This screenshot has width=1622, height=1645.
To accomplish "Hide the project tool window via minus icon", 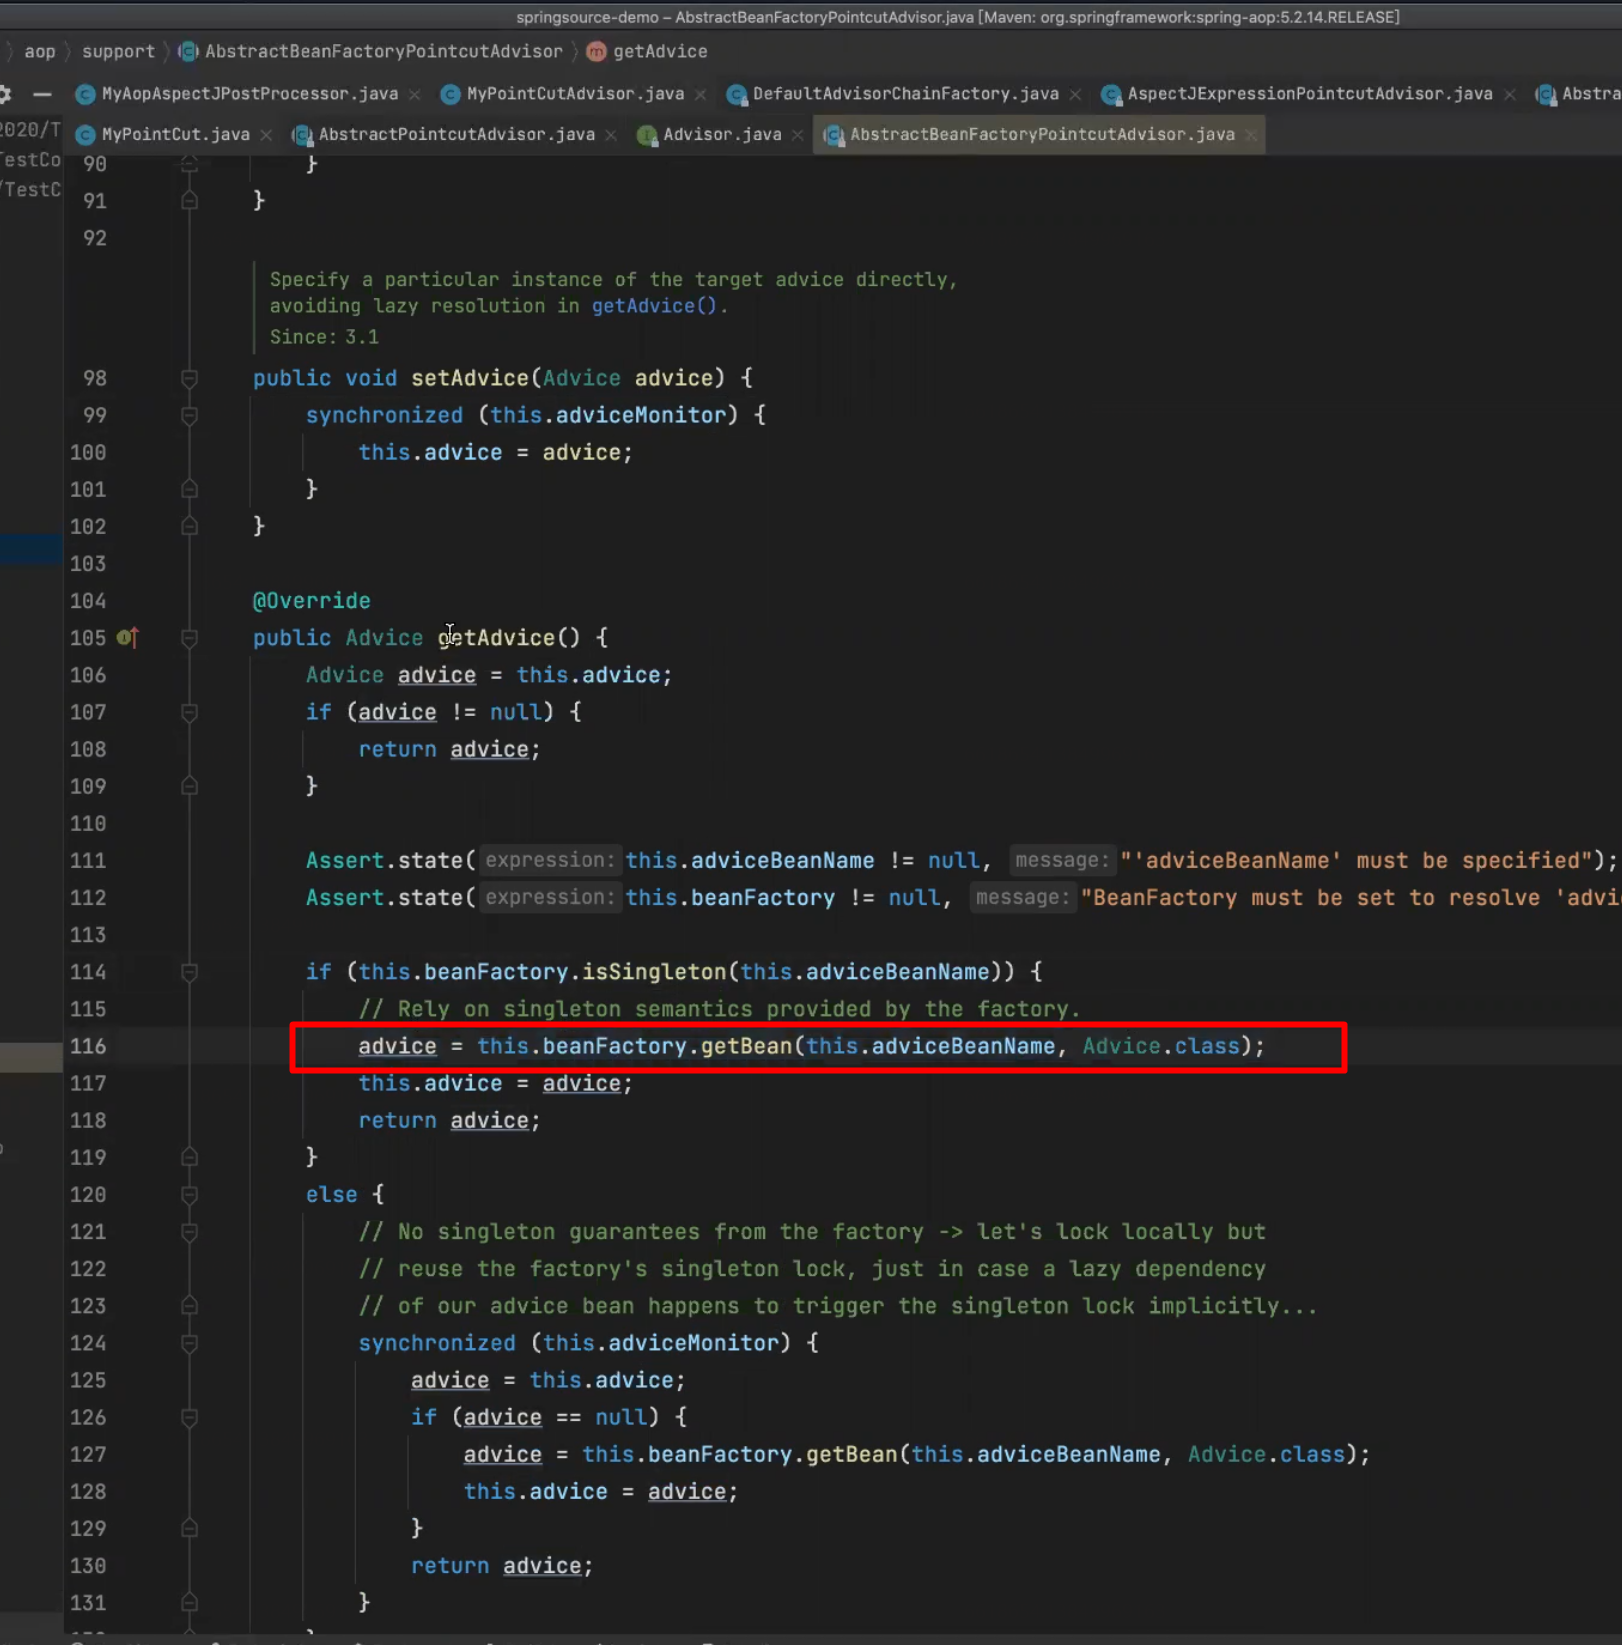I will point(42,94).
